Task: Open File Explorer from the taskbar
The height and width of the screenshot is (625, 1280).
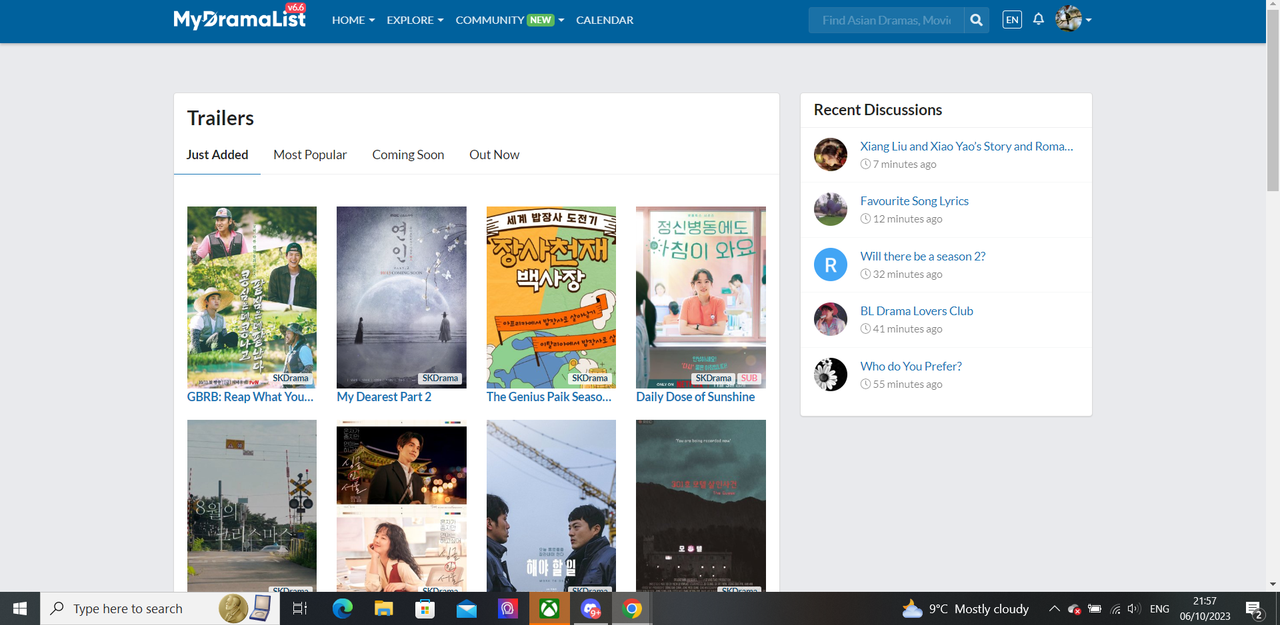Action: pyautogui.click(x=383, y=608)
